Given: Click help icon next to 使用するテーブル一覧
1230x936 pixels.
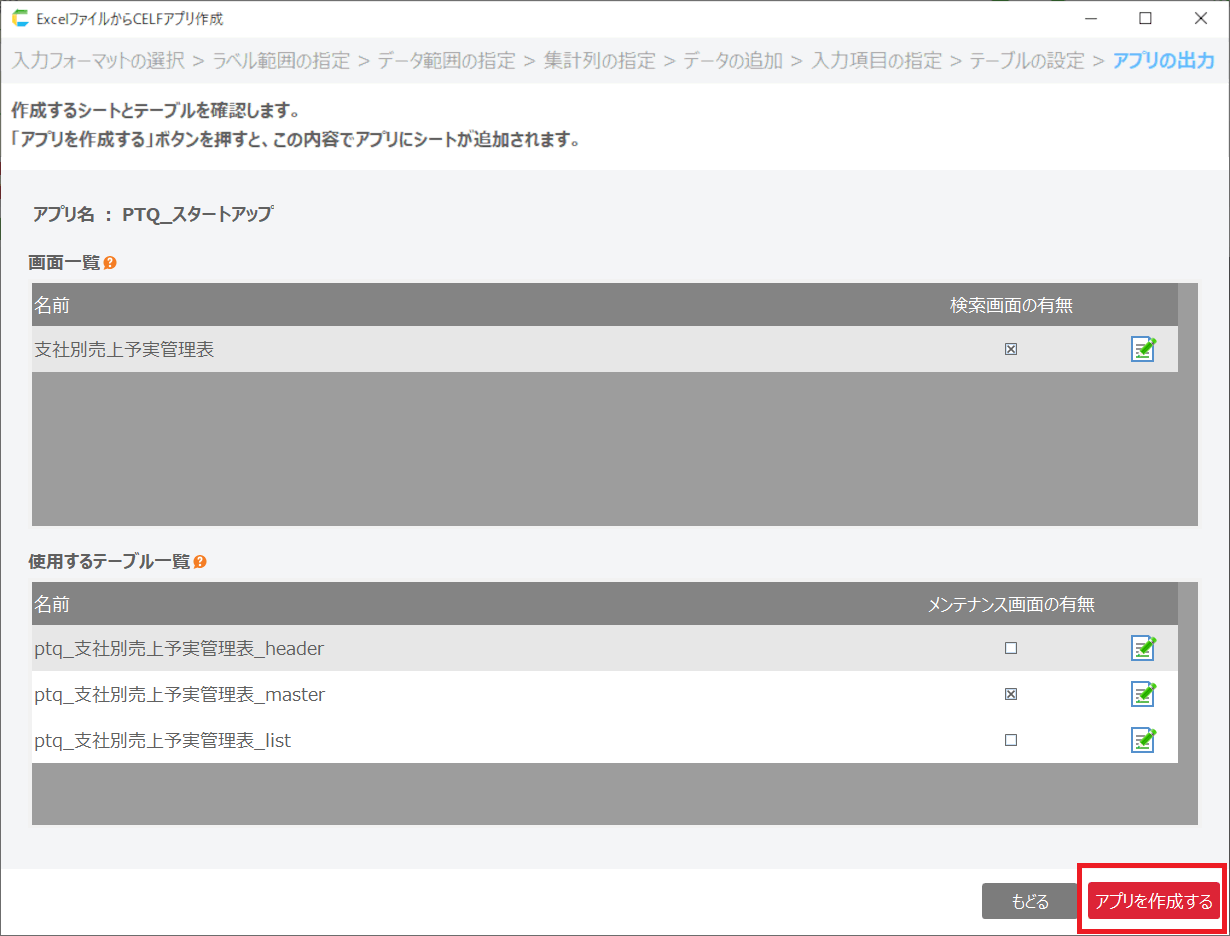Looking at the screenshot, I should (200, 562).
